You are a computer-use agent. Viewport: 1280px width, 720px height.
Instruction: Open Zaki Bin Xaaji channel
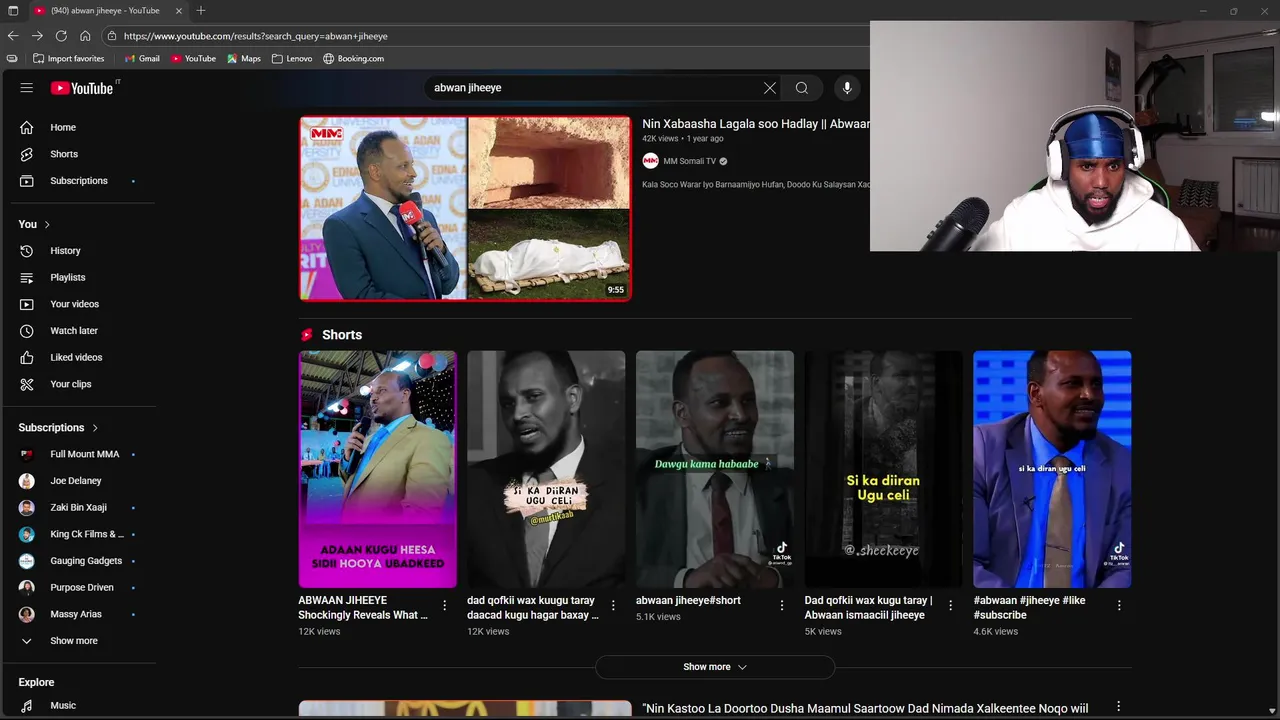tap(78, 507)
